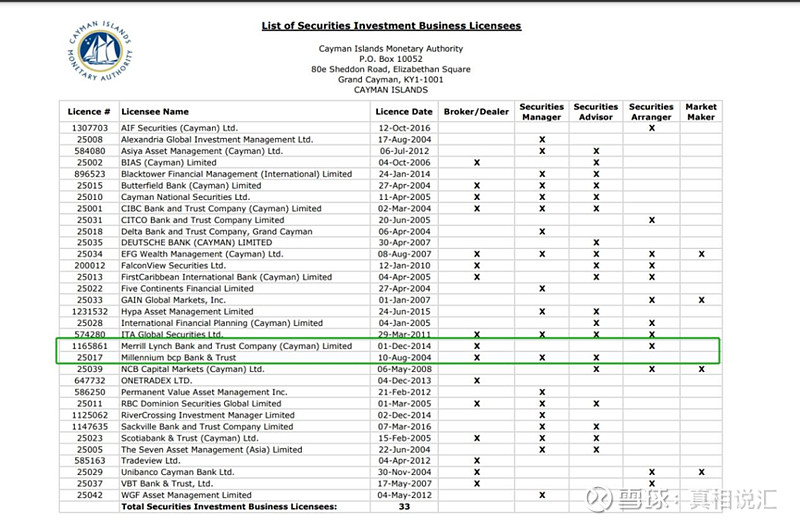The image size is (800, 524).
Task: Select VBT Bank & Trust, Ltd.
Action: (x=167, y=483)
